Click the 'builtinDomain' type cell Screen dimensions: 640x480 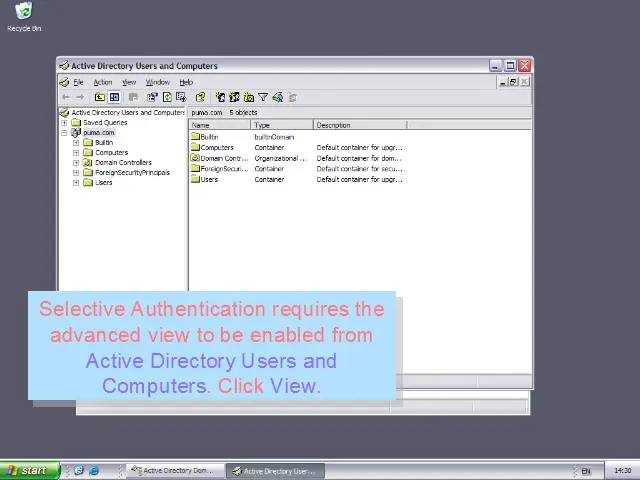coord(274,137)
